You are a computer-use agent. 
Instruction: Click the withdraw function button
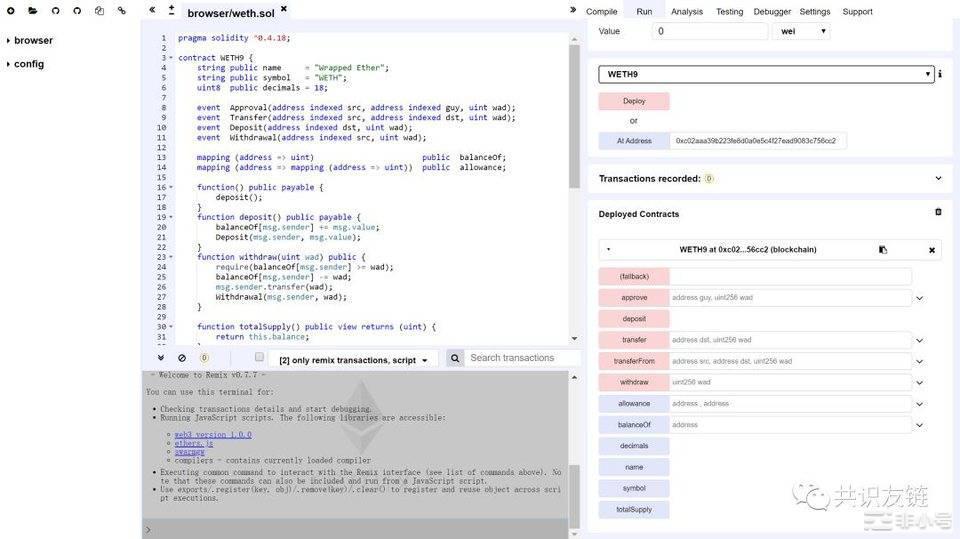[x=634, y=382]
